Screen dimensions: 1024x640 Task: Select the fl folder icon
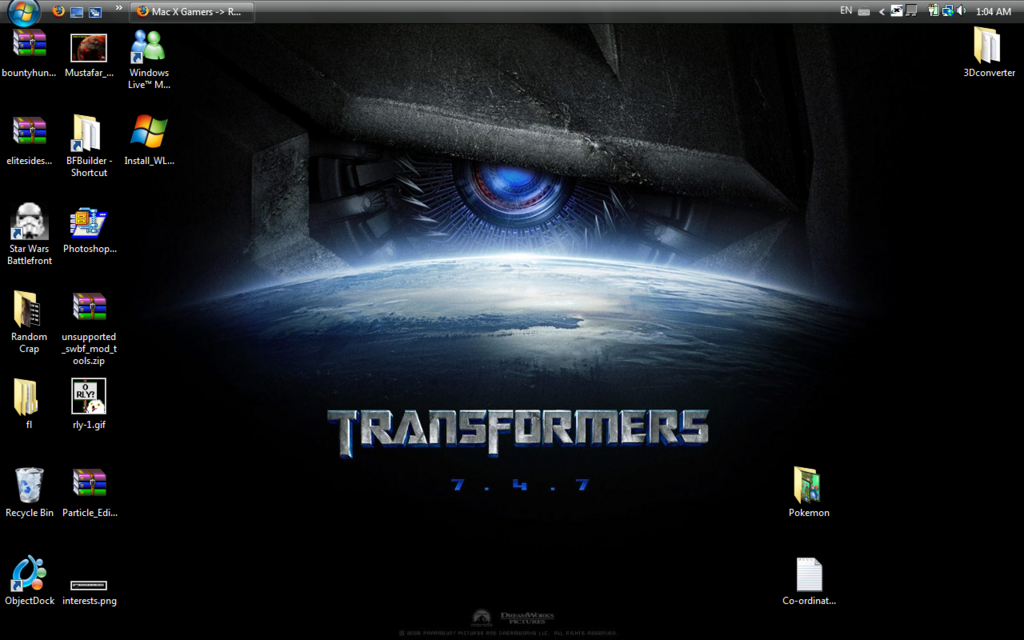click(x=26, y=404)
